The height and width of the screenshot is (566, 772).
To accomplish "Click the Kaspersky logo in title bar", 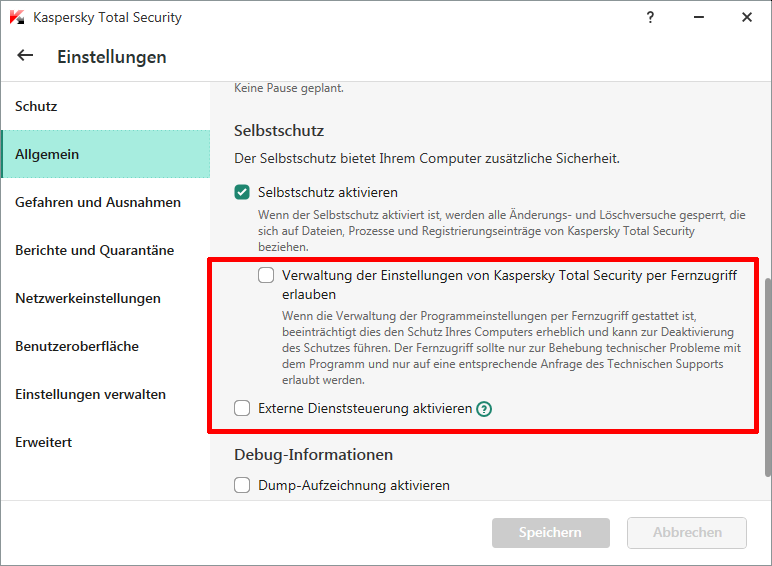I will point(16,18).
